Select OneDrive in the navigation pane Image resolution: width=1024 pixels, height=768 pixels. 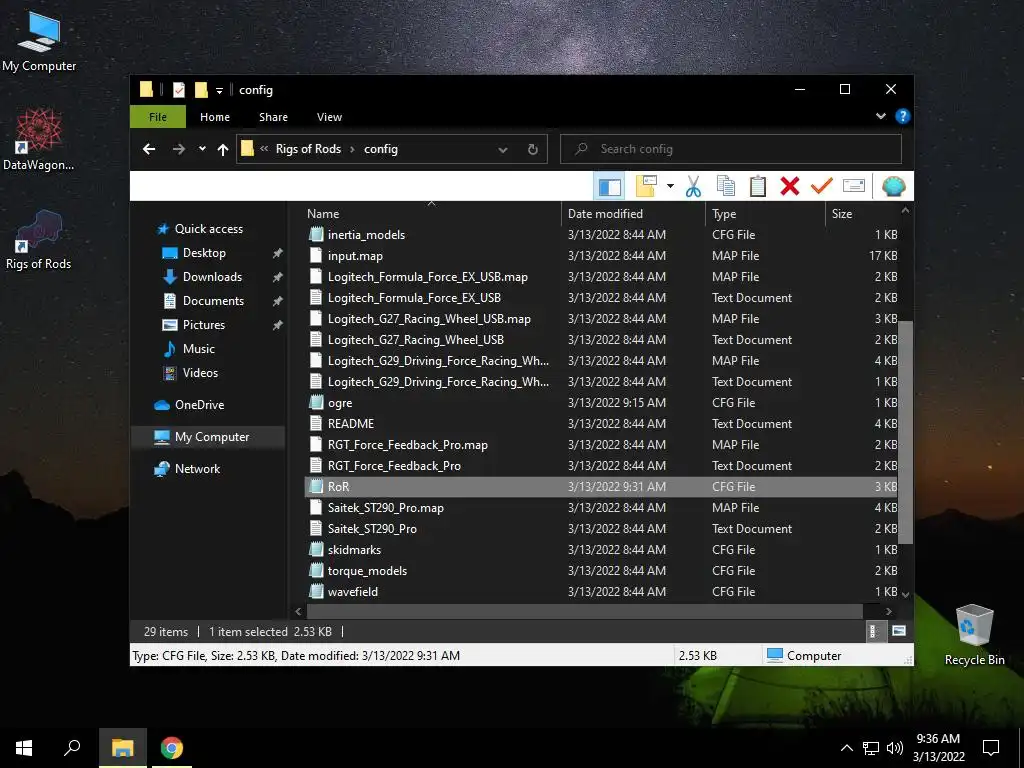coord(199,405)
